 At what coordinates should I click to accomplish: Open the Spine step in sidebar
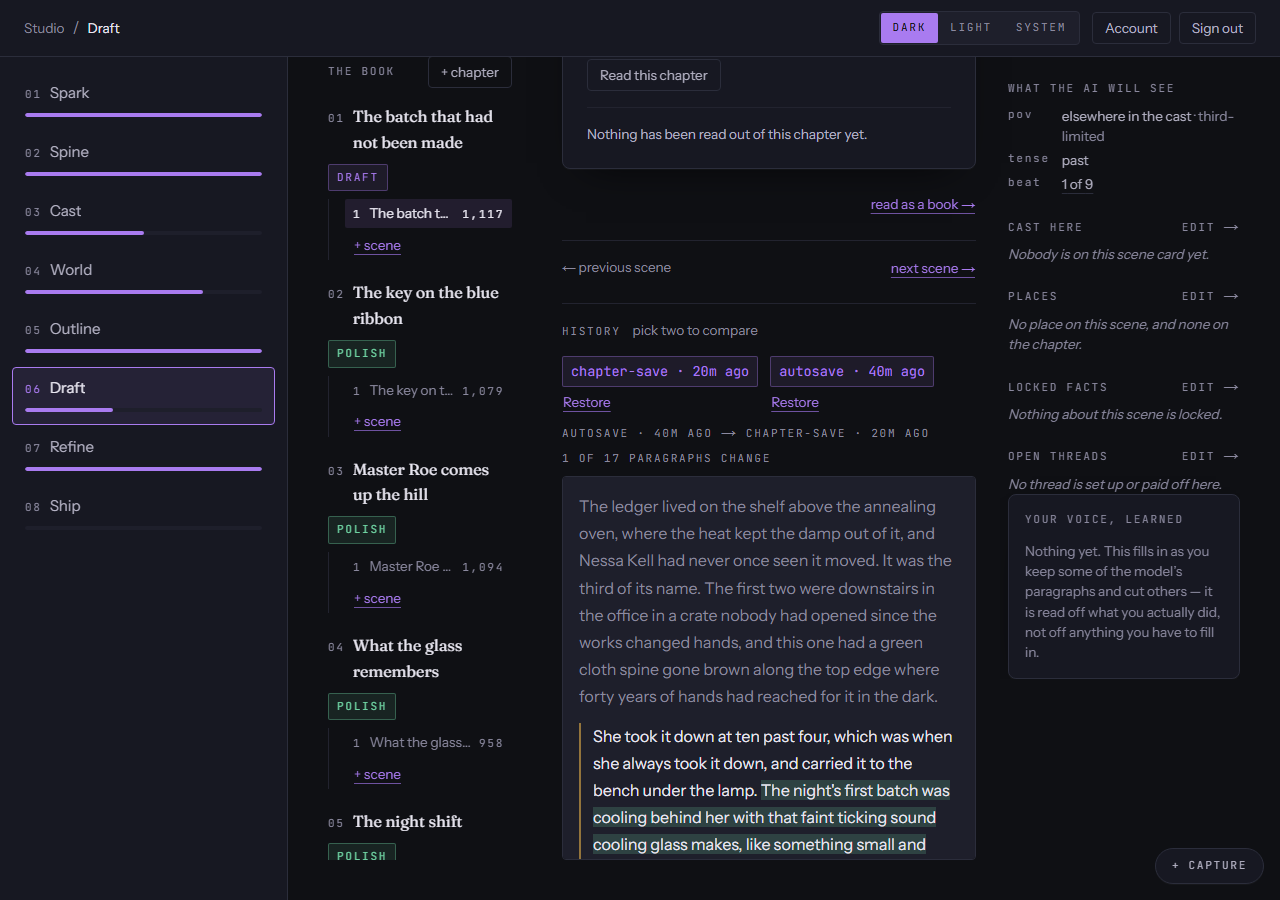pyautogui.click(x=143, y=162)
